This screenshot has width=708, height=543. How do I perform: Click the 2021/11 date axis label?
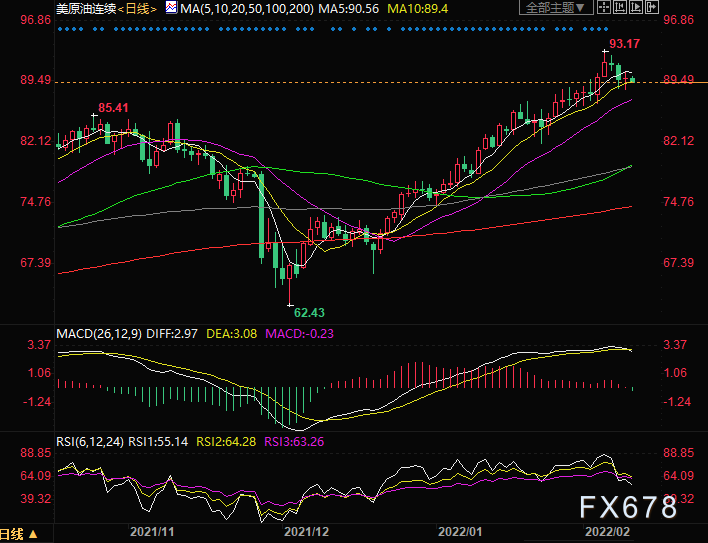point(152,532)
